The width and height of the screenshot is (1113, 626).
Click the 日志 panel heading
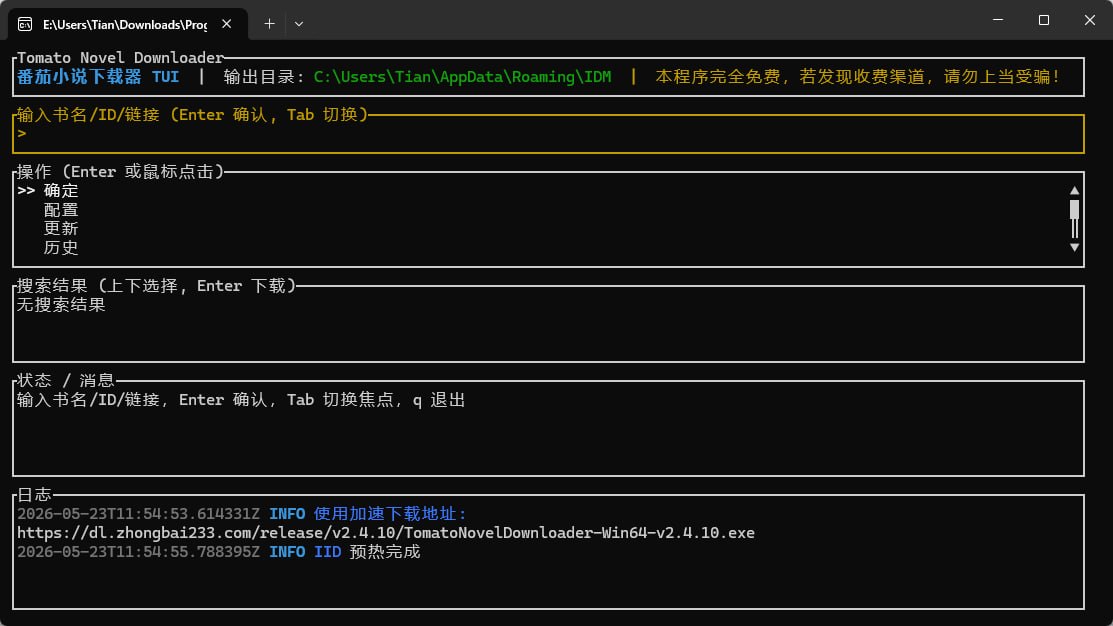tap(34, 495)
